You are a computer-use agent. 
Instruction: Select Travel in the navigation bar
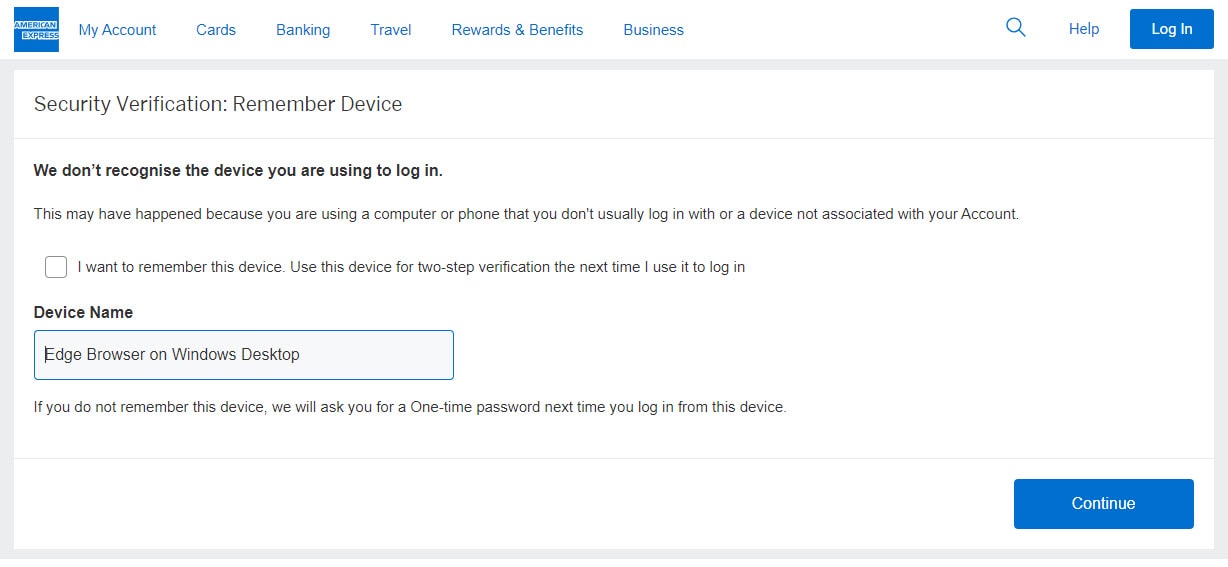[391, 30]
